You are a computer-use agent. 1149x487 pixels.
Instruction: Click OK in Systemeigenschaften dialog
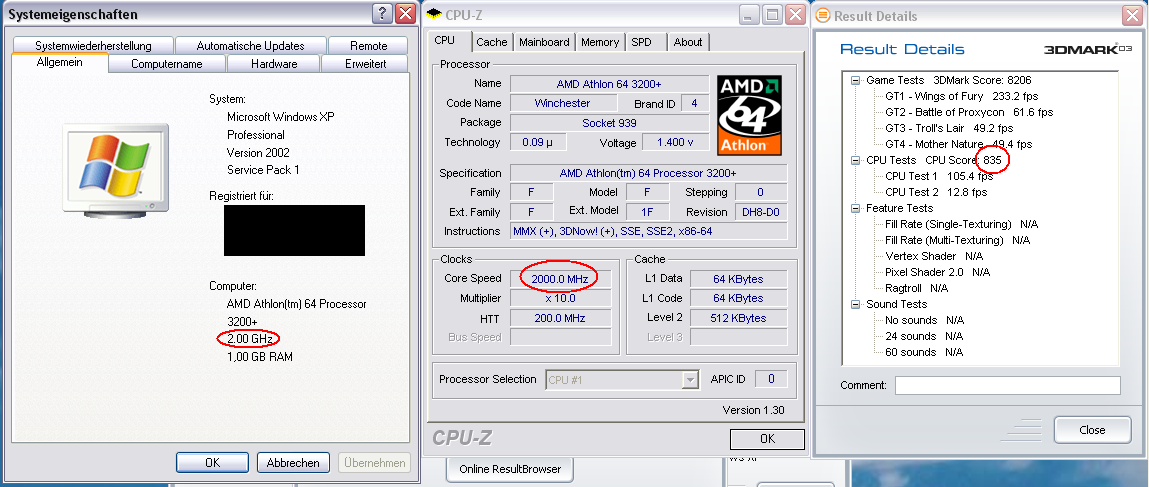click(213, 463)
